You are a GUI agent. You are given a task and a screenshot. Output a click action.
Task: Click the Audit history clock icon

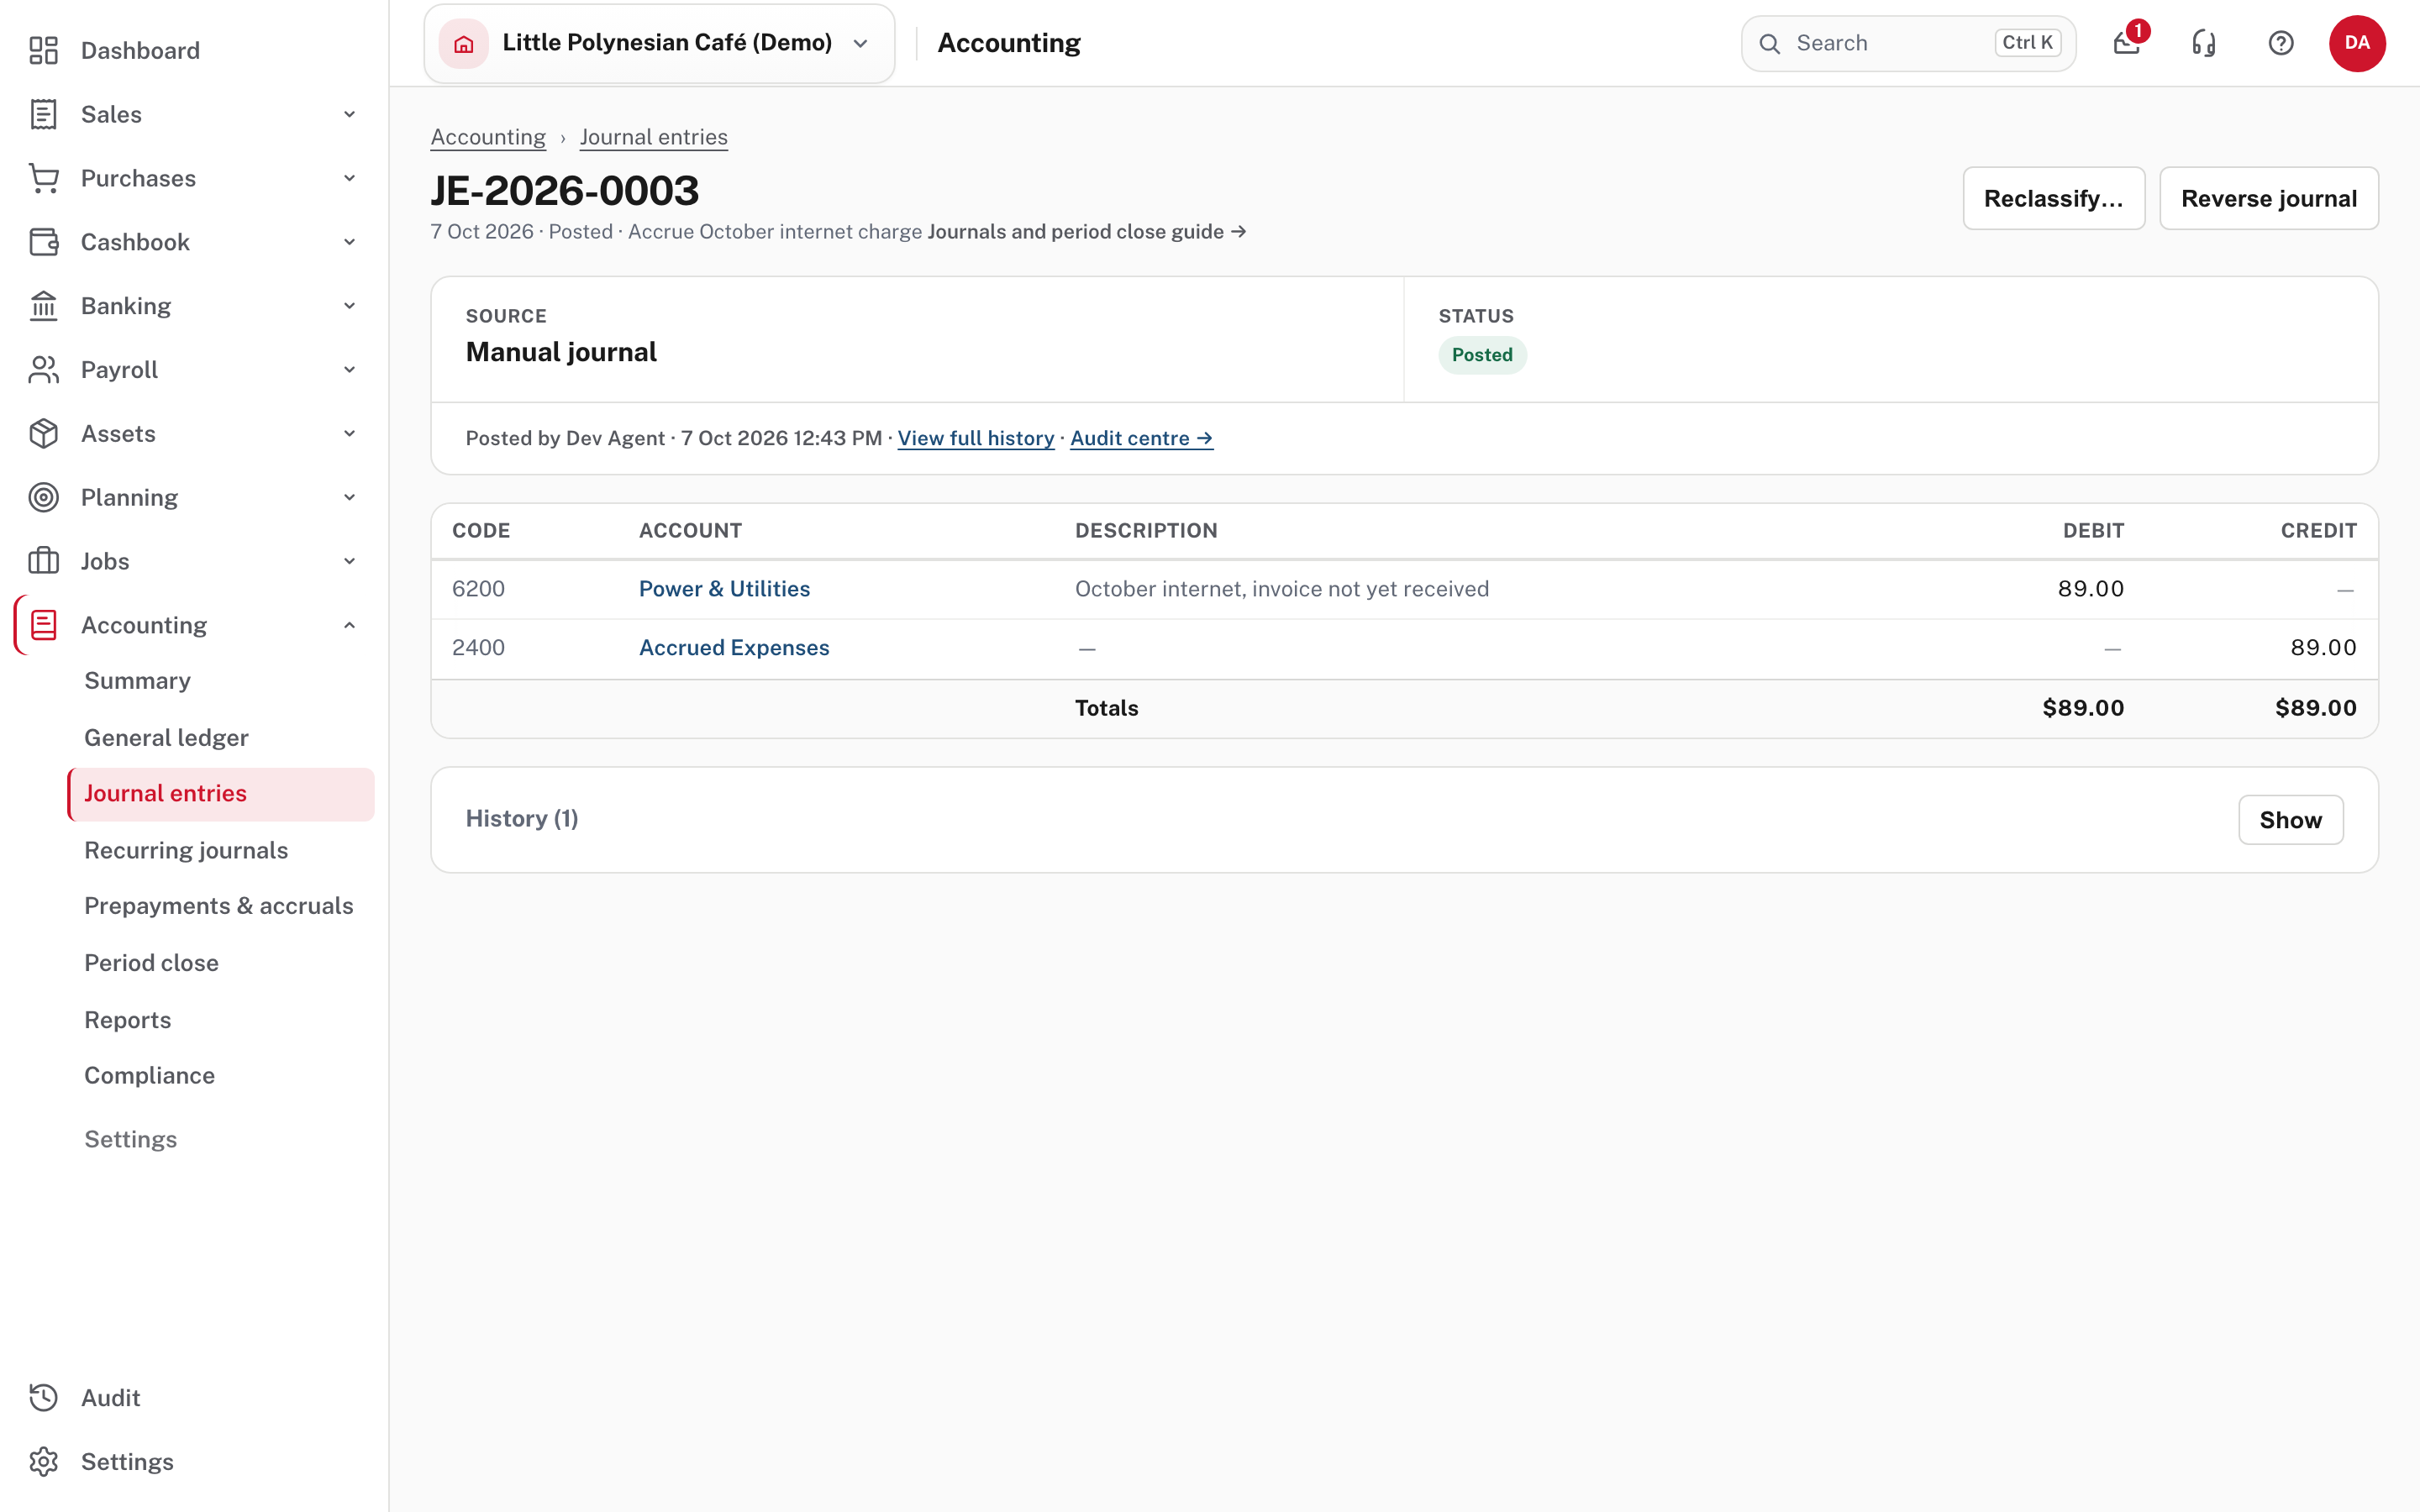[x=43, y=1398]
